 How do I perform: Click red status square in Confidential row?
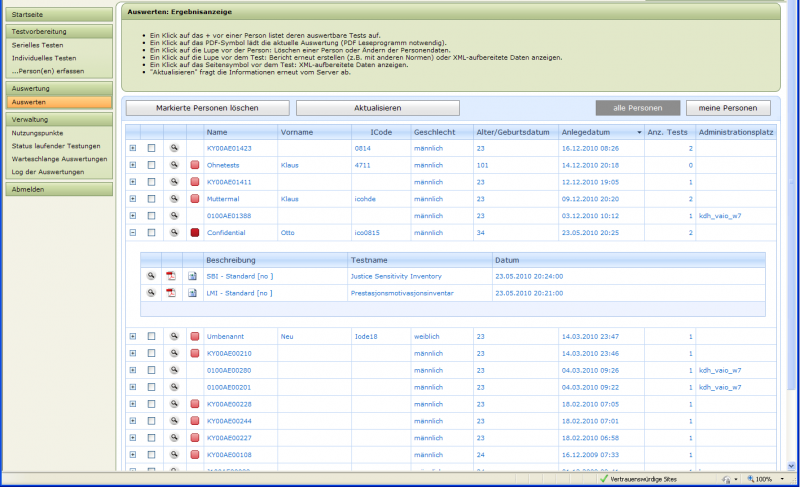[195, 233]
